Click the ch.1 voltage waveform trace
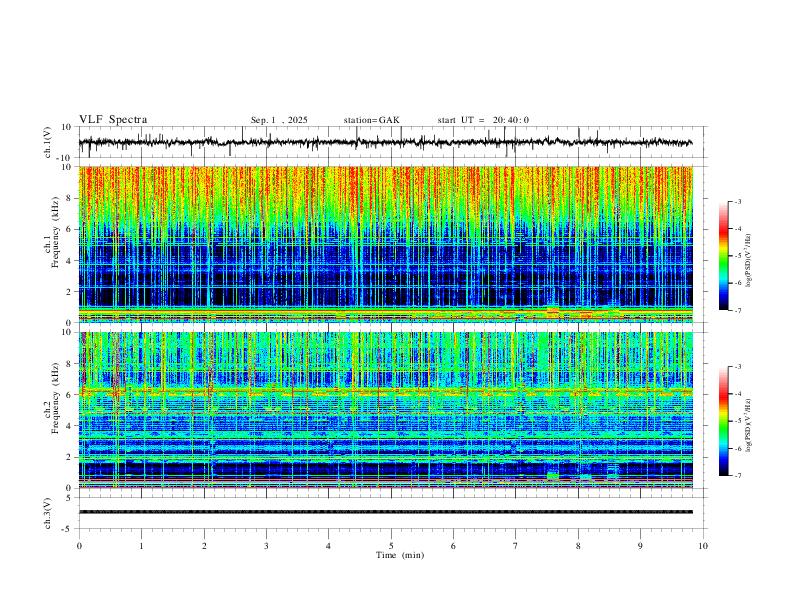 (x=385, y=142)
